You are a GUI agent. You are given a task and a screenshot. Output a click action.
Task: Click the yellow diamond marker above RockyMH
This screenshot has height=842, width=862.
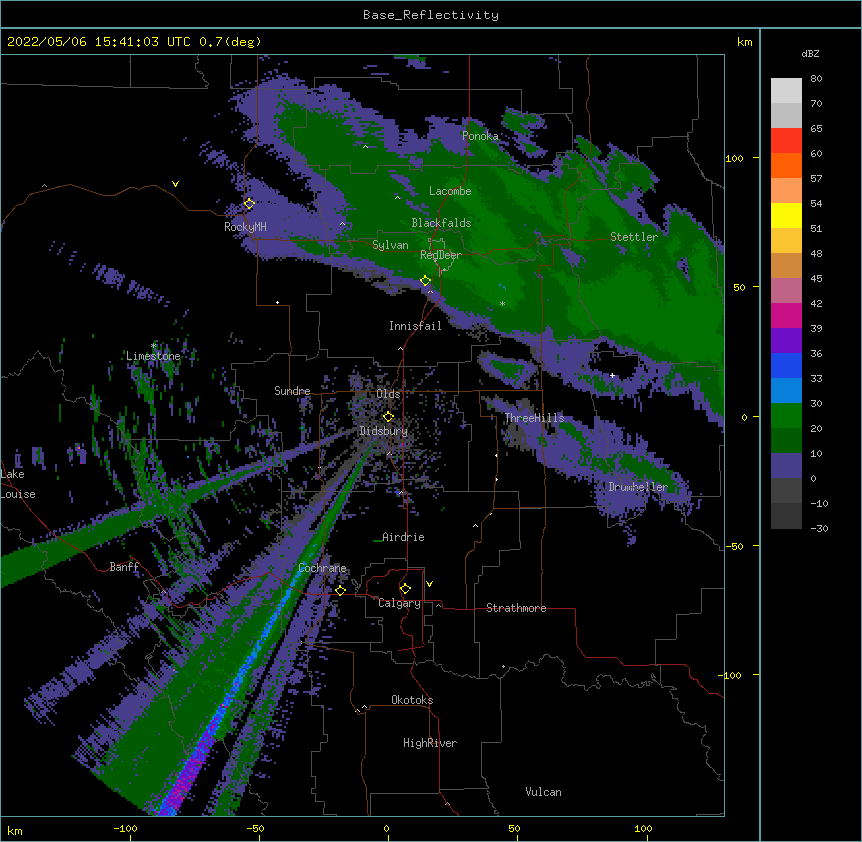click(249, 204)
